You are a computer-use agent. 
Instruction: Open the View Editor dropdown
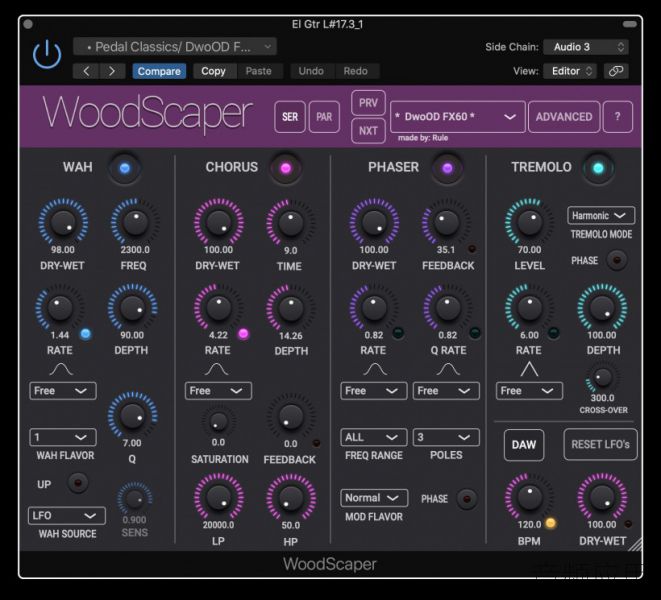569,71
